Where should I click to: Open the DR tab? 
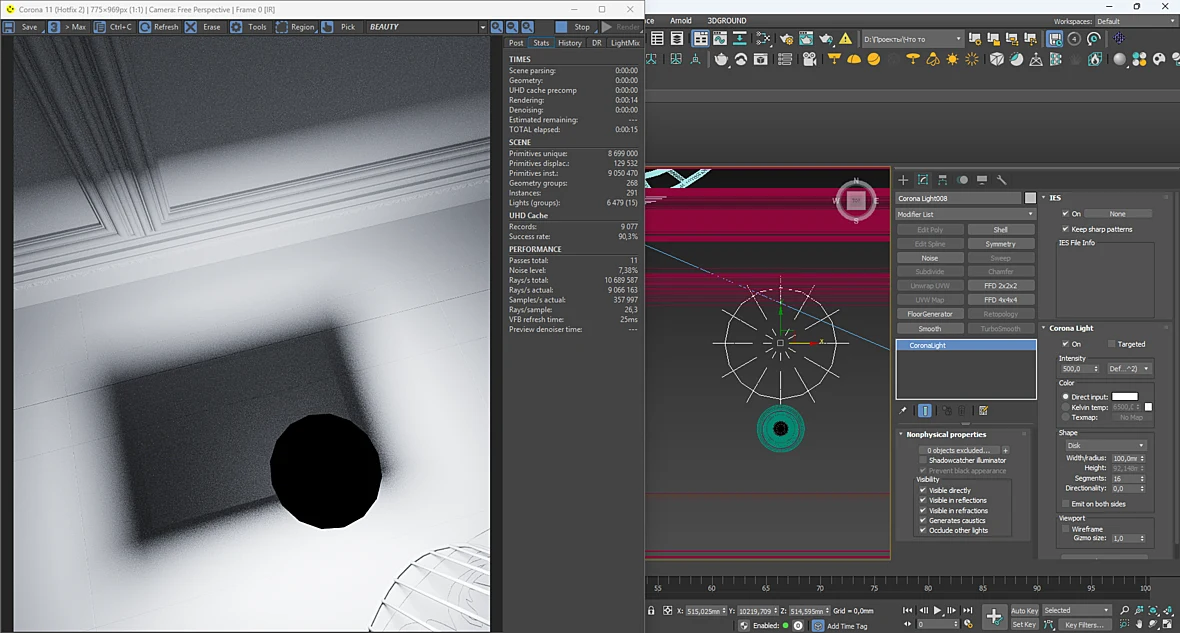click(x=597, y=43)
